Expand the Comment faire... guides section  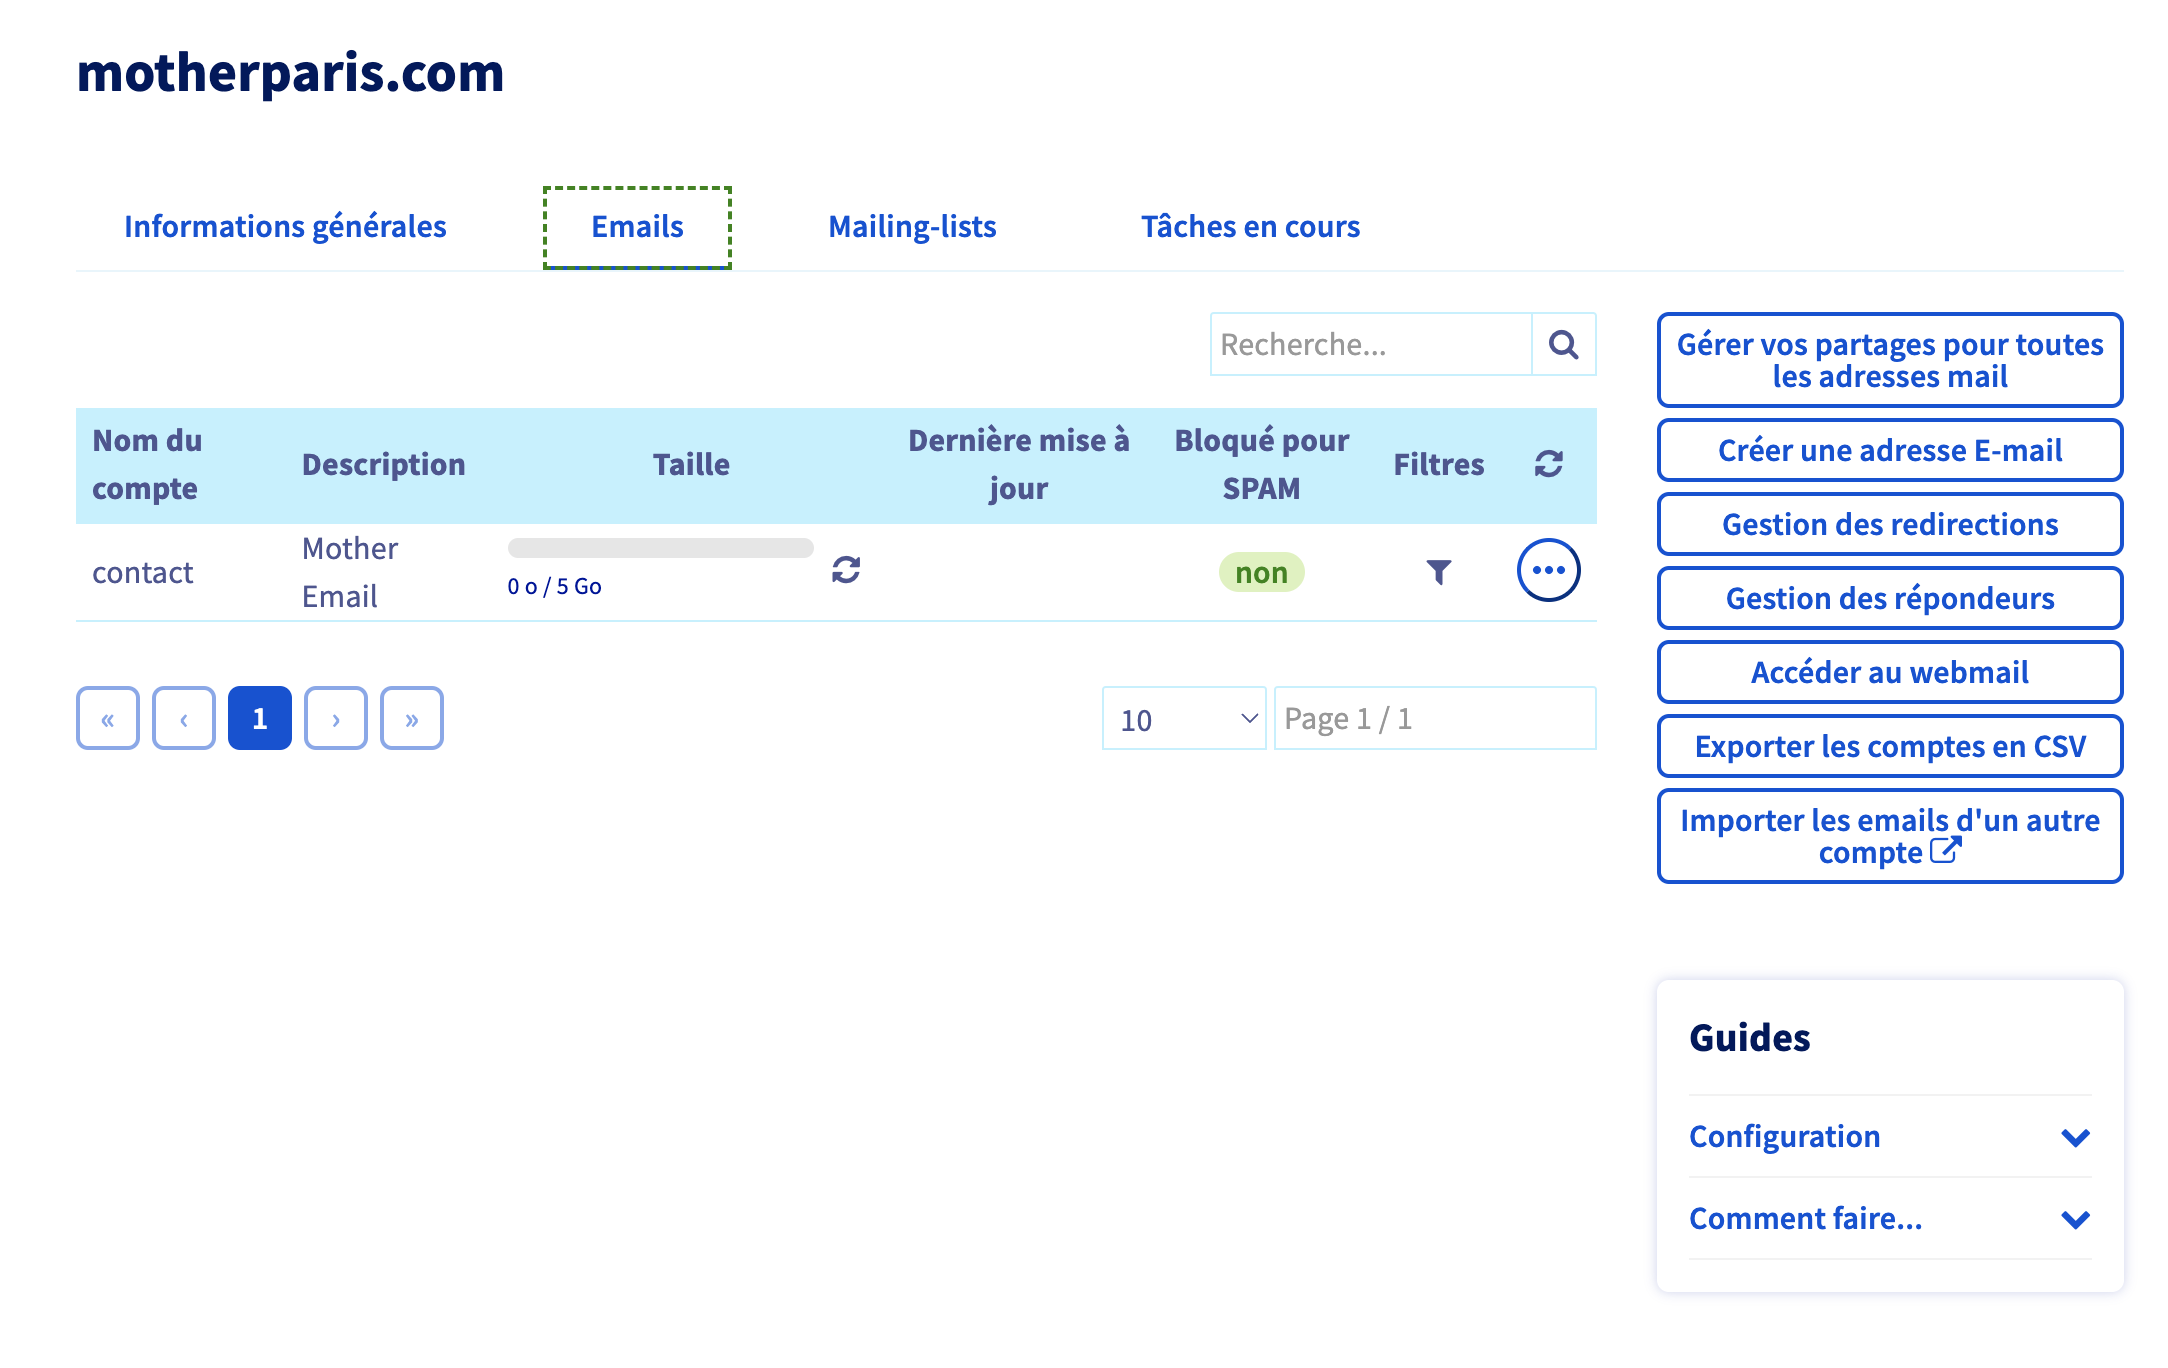pyautogui.click(x=1889, y=1219)
